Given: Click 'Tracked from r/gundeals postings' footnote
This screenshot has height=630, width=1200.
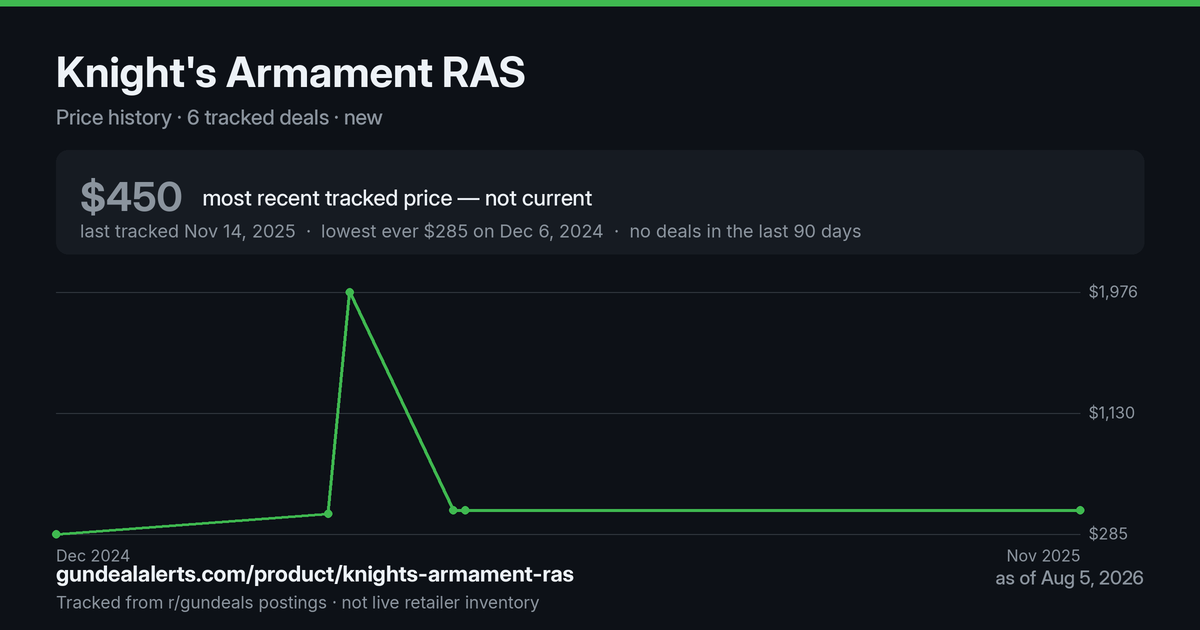Looking at the screenshot, I should (x=191, y=602).
